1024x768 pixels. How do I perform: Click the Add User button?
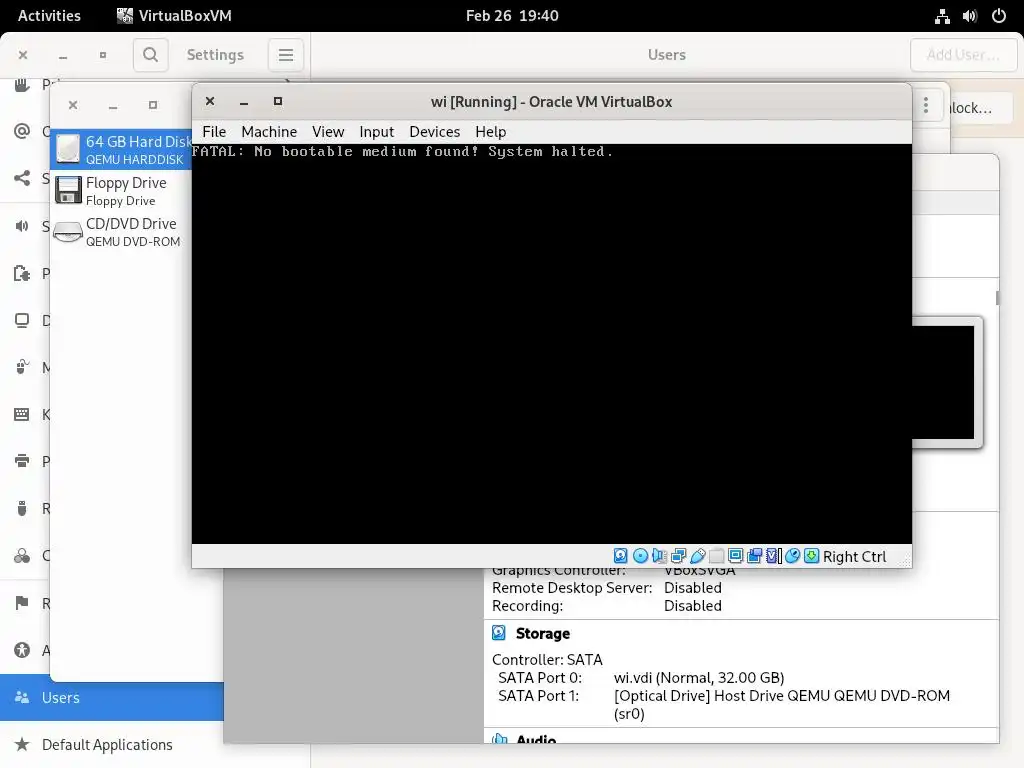coord(963,55)
